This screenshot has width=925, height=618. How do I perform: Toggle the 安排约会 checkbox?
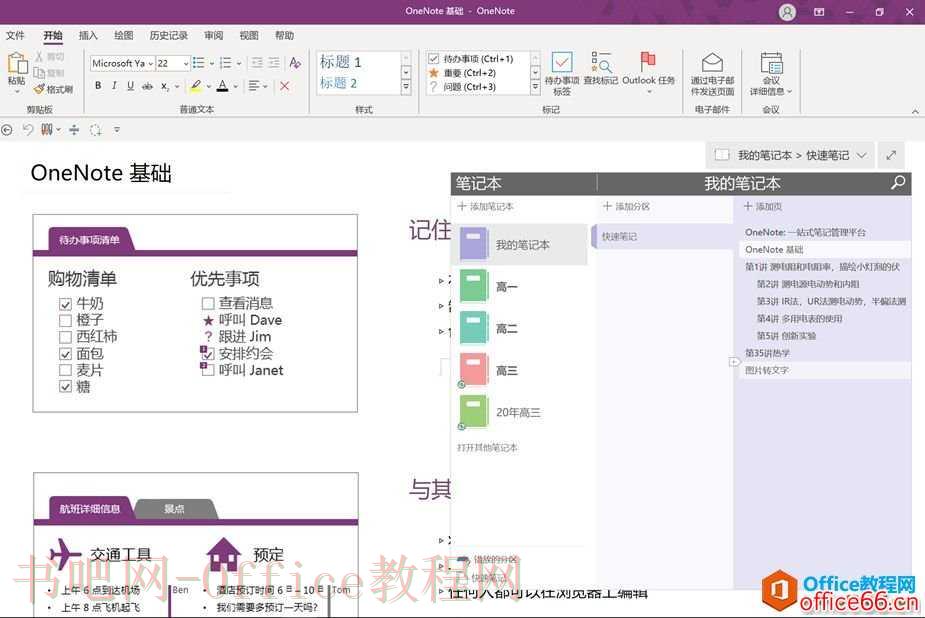207,354
